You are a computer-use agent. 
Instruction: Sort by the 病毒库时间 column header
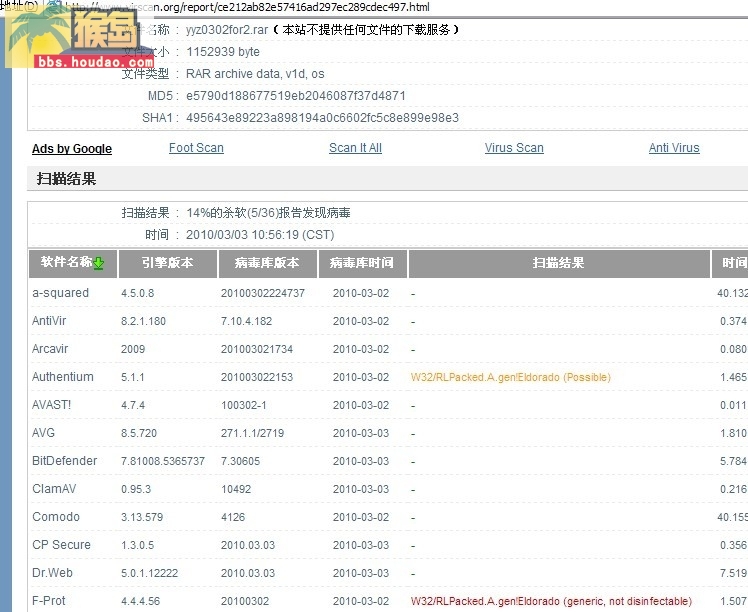point(363,263)
